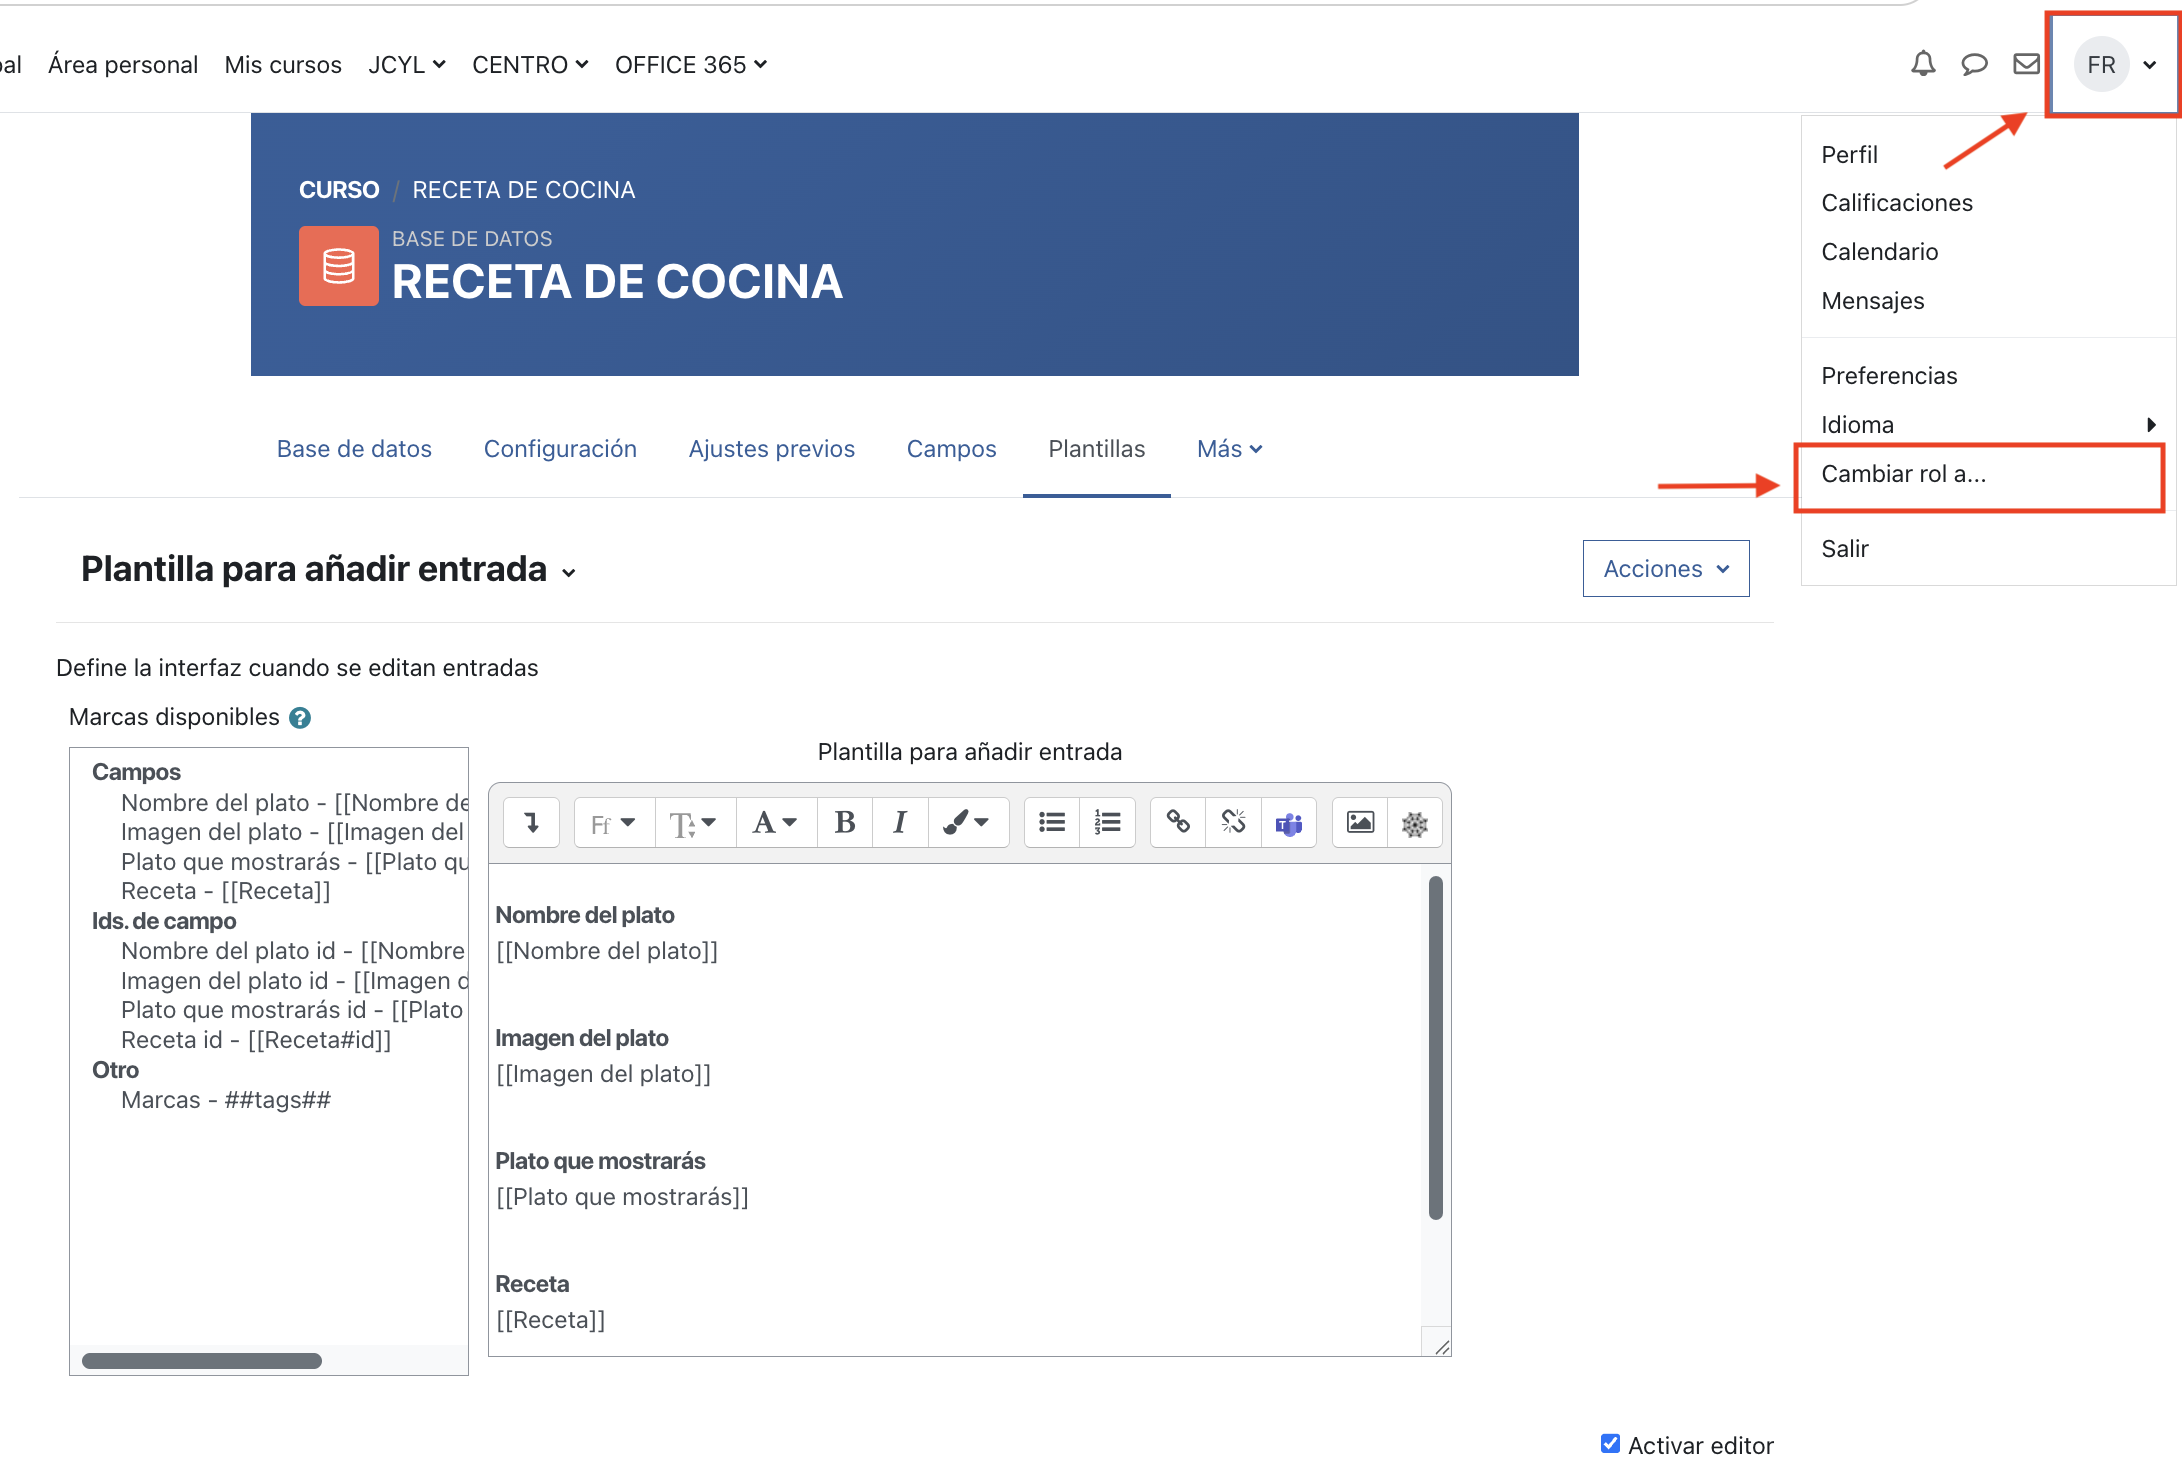Expand the OFFICE 365 navigation menu
Screen dimensions: 2182x1468
coord(691,65)
